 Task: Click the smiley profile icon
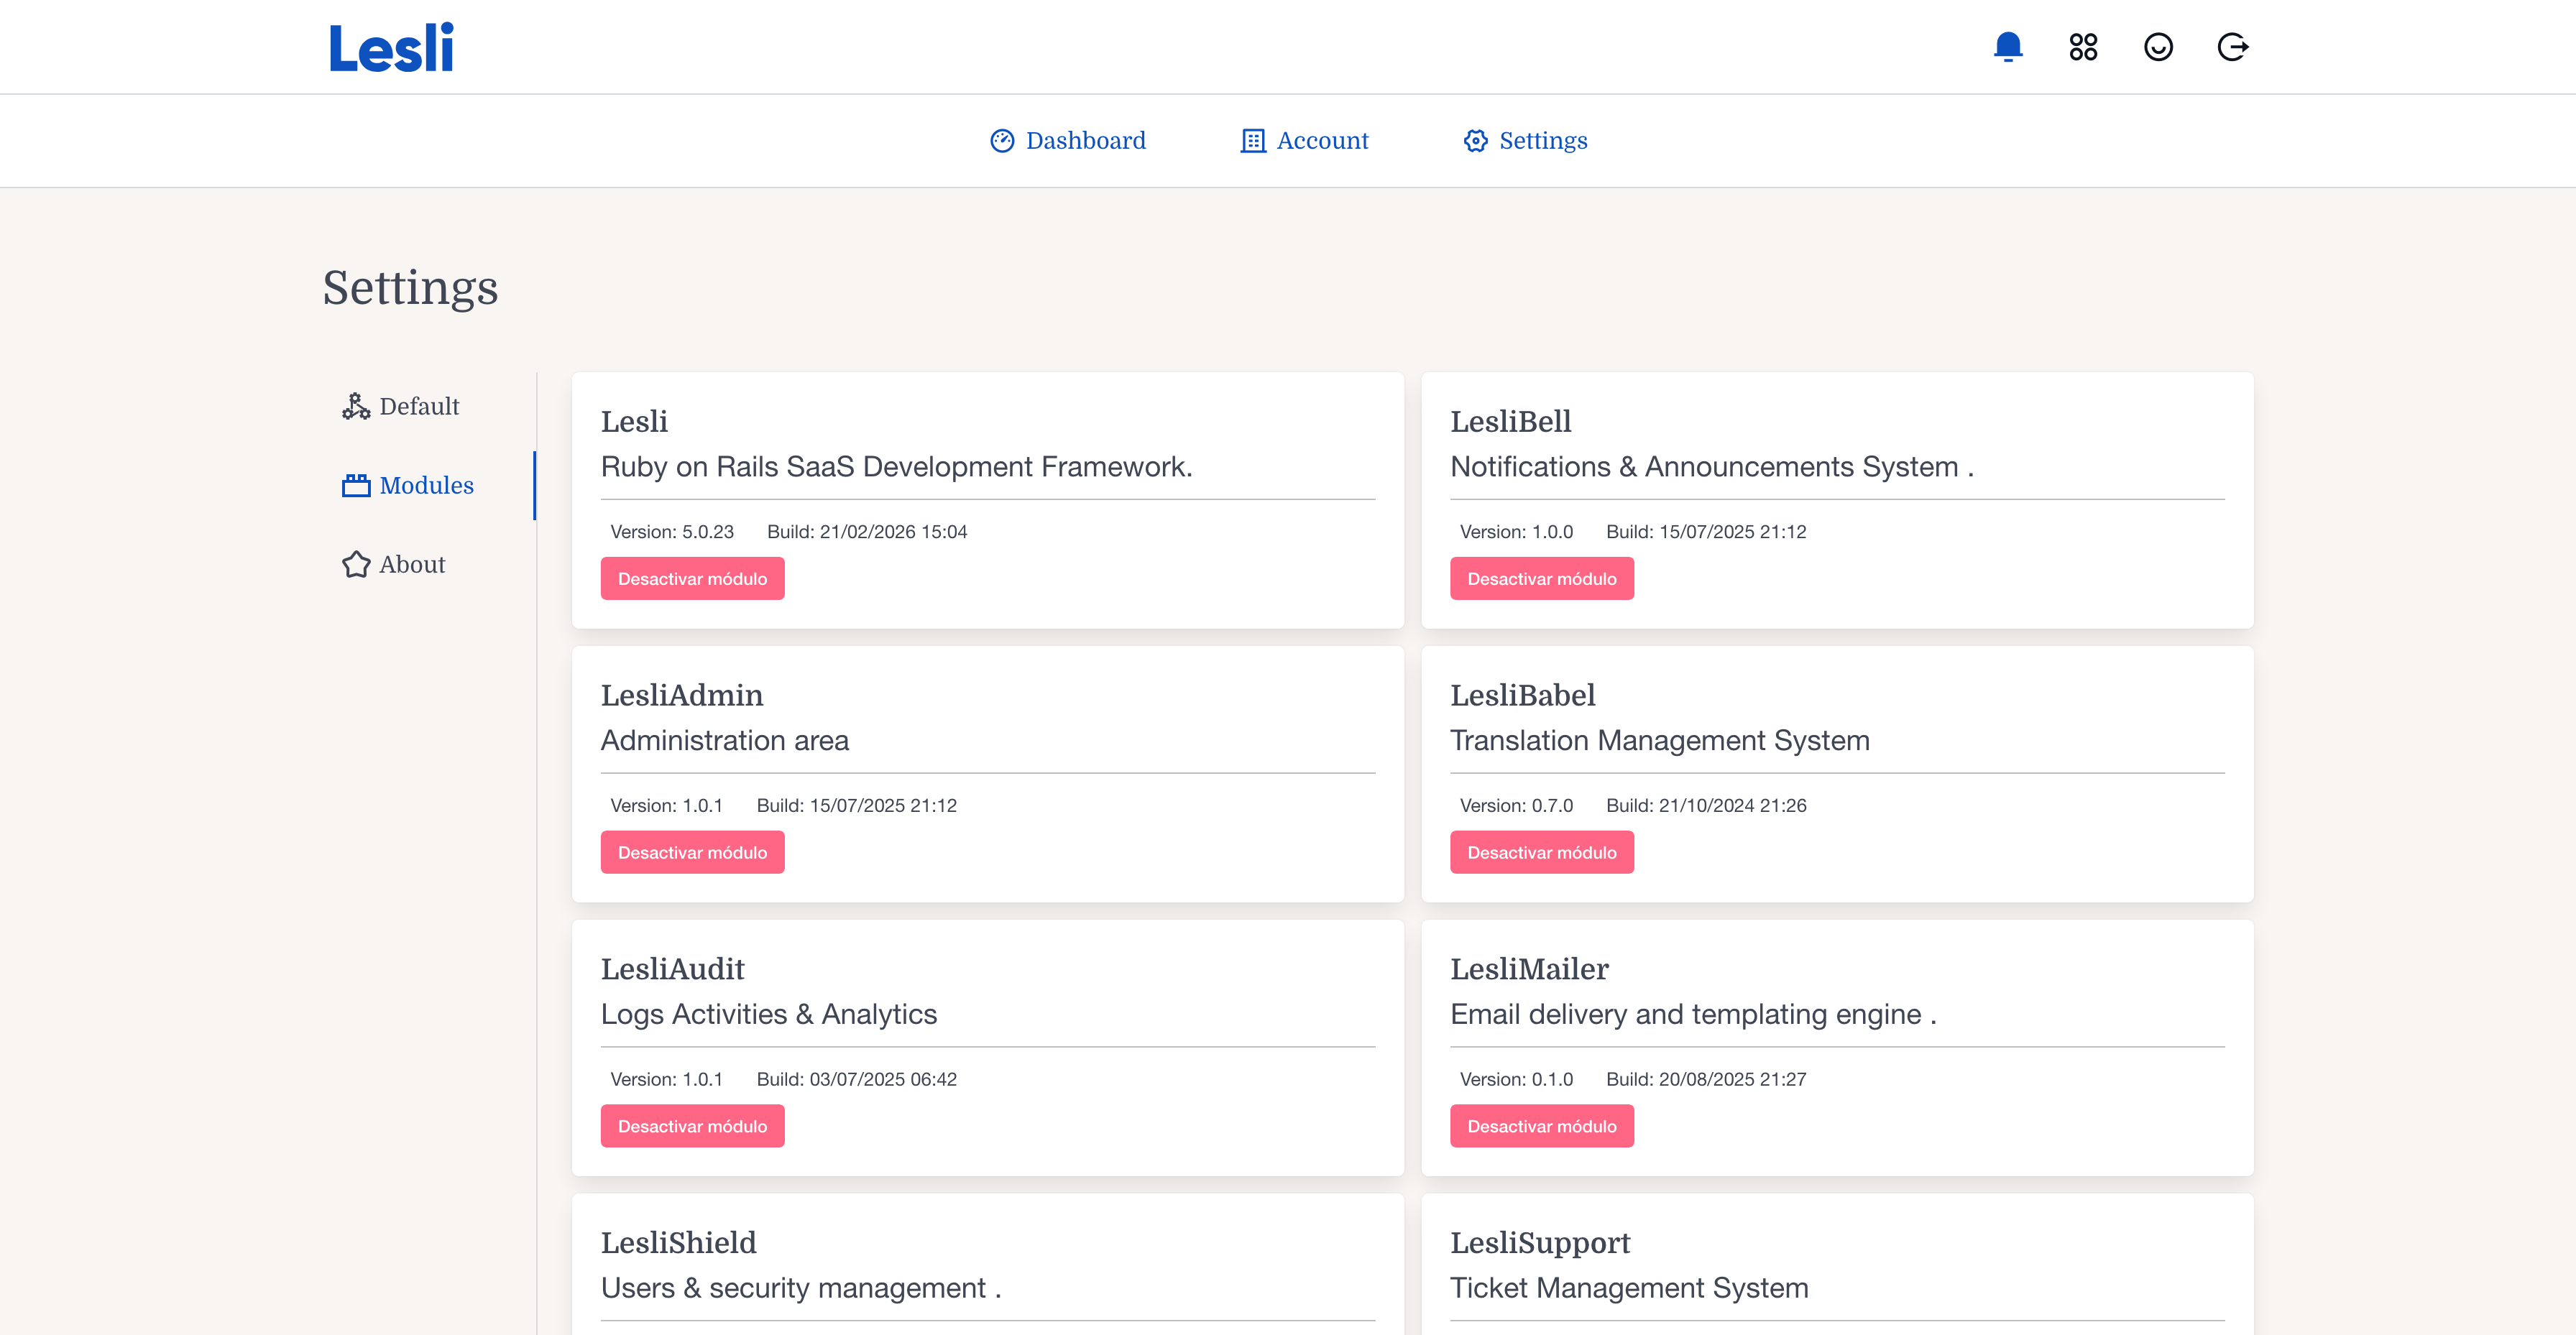(x=2158, y=47)
